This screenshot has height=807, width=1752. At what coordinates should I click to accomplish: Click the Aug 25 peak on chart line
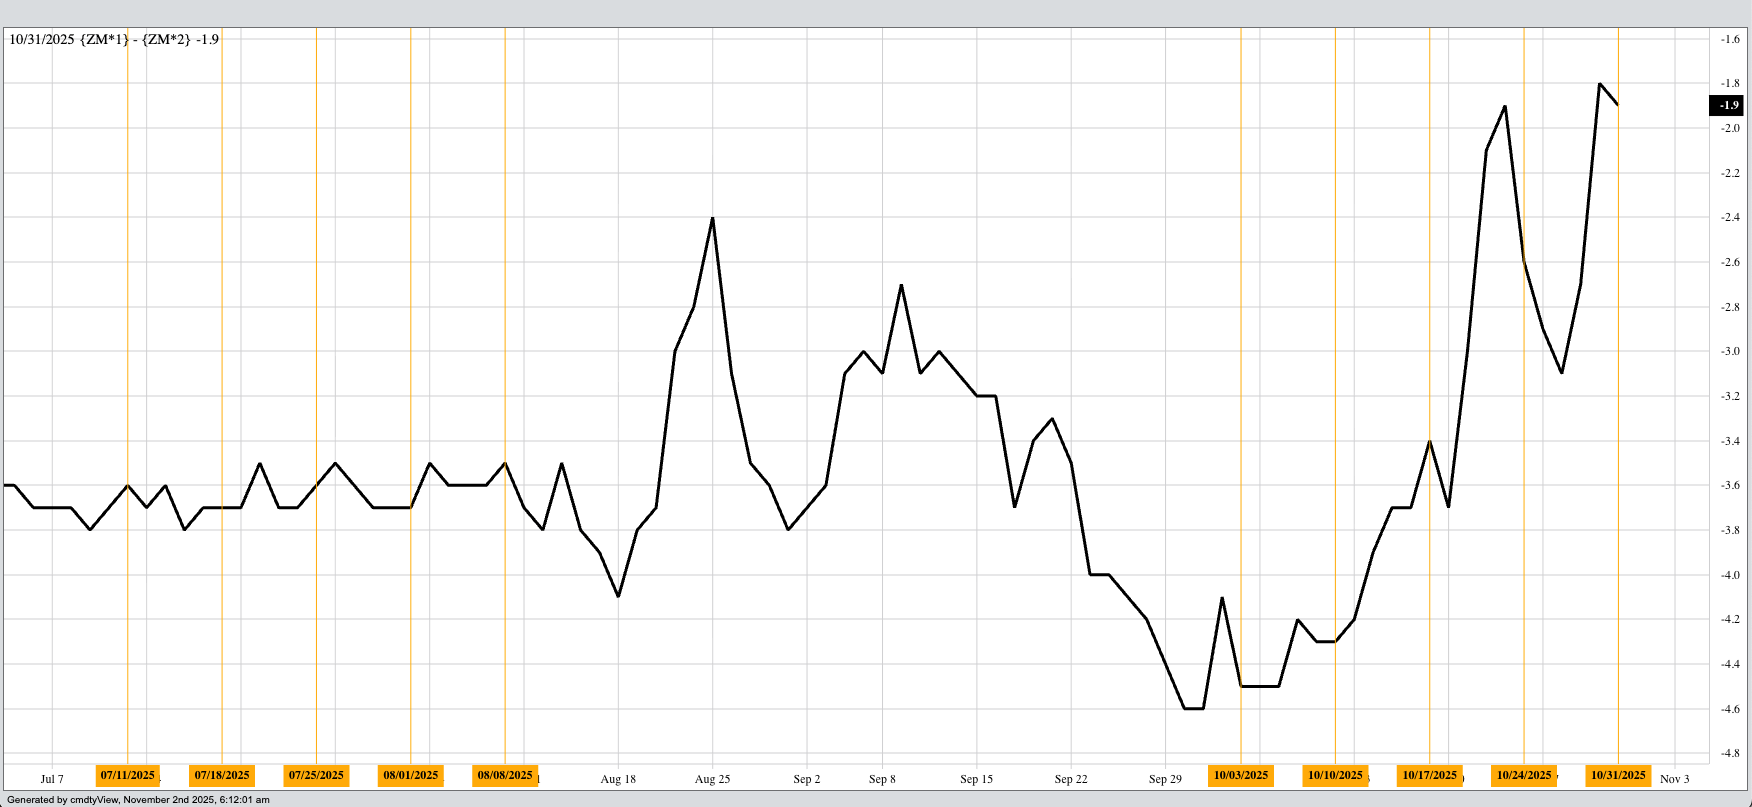712,218
